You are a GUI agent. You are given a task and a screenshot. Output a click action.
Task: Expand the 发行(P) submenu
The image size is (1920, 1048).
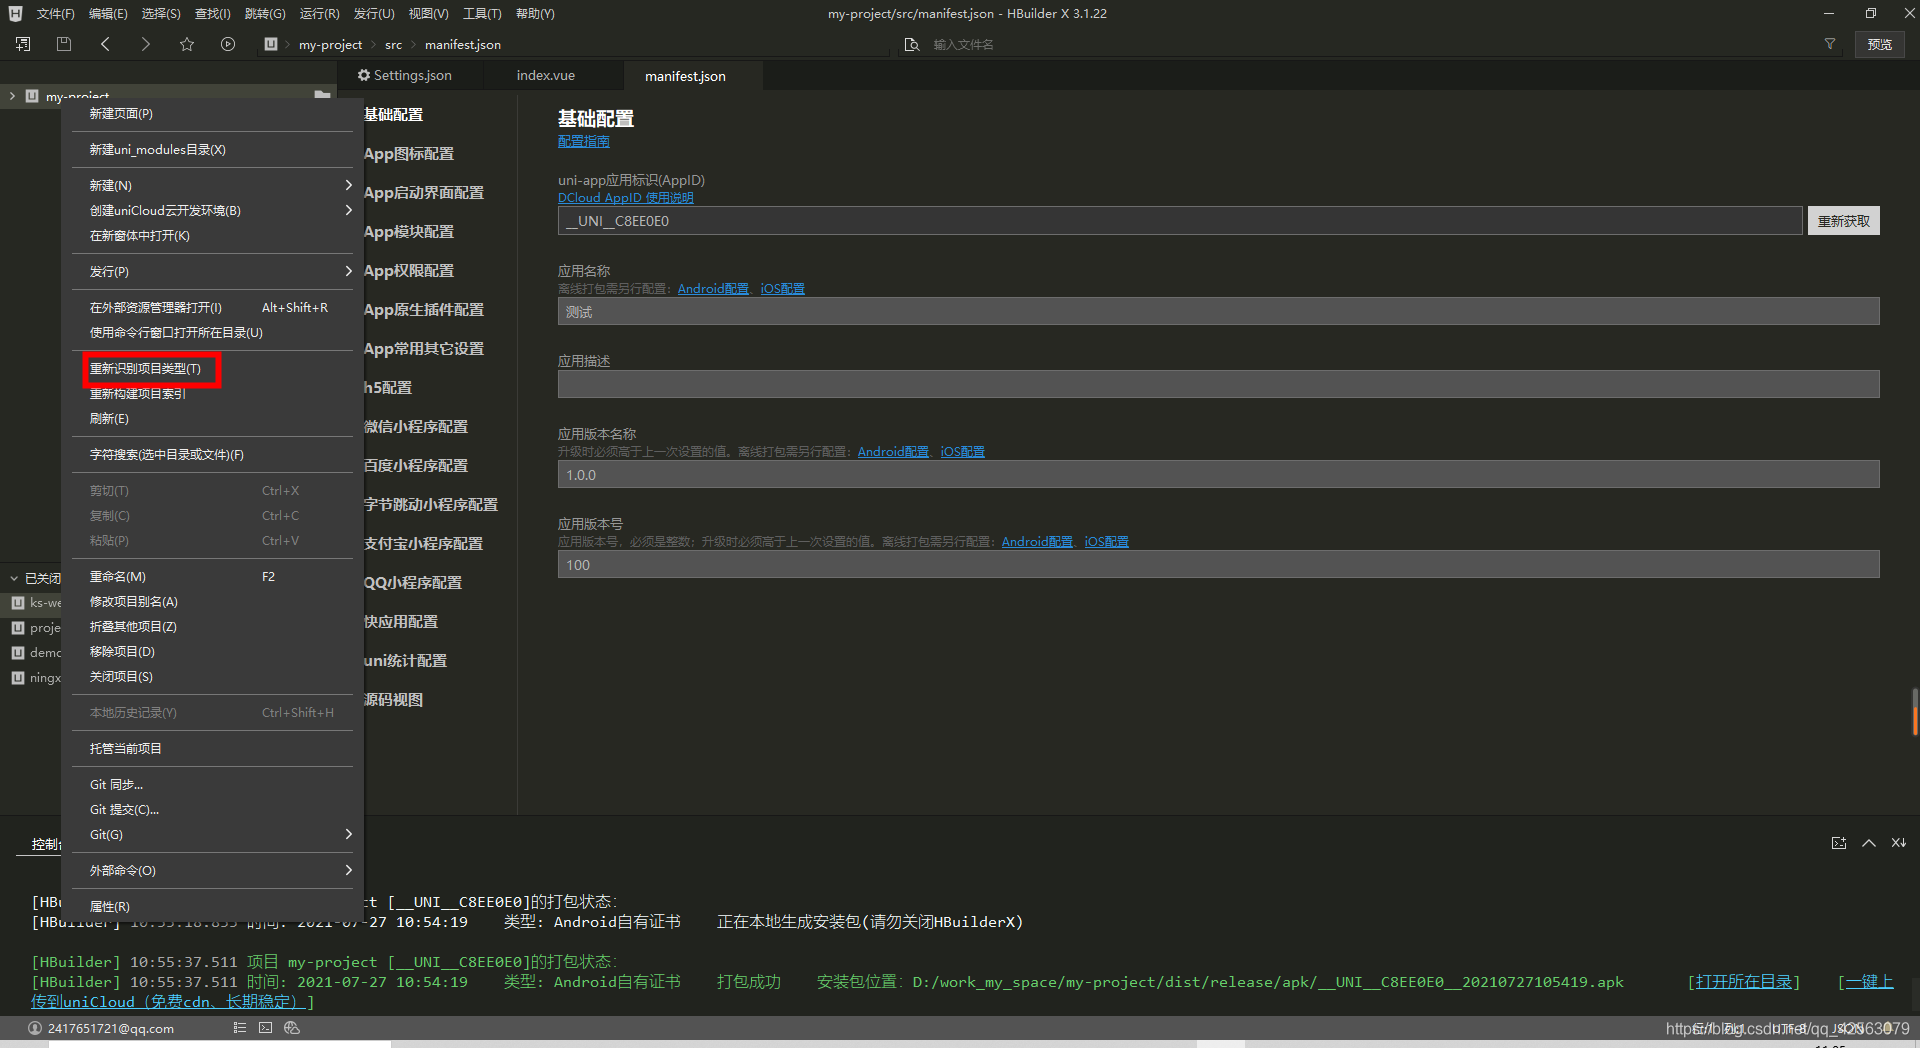pos(348,271)
